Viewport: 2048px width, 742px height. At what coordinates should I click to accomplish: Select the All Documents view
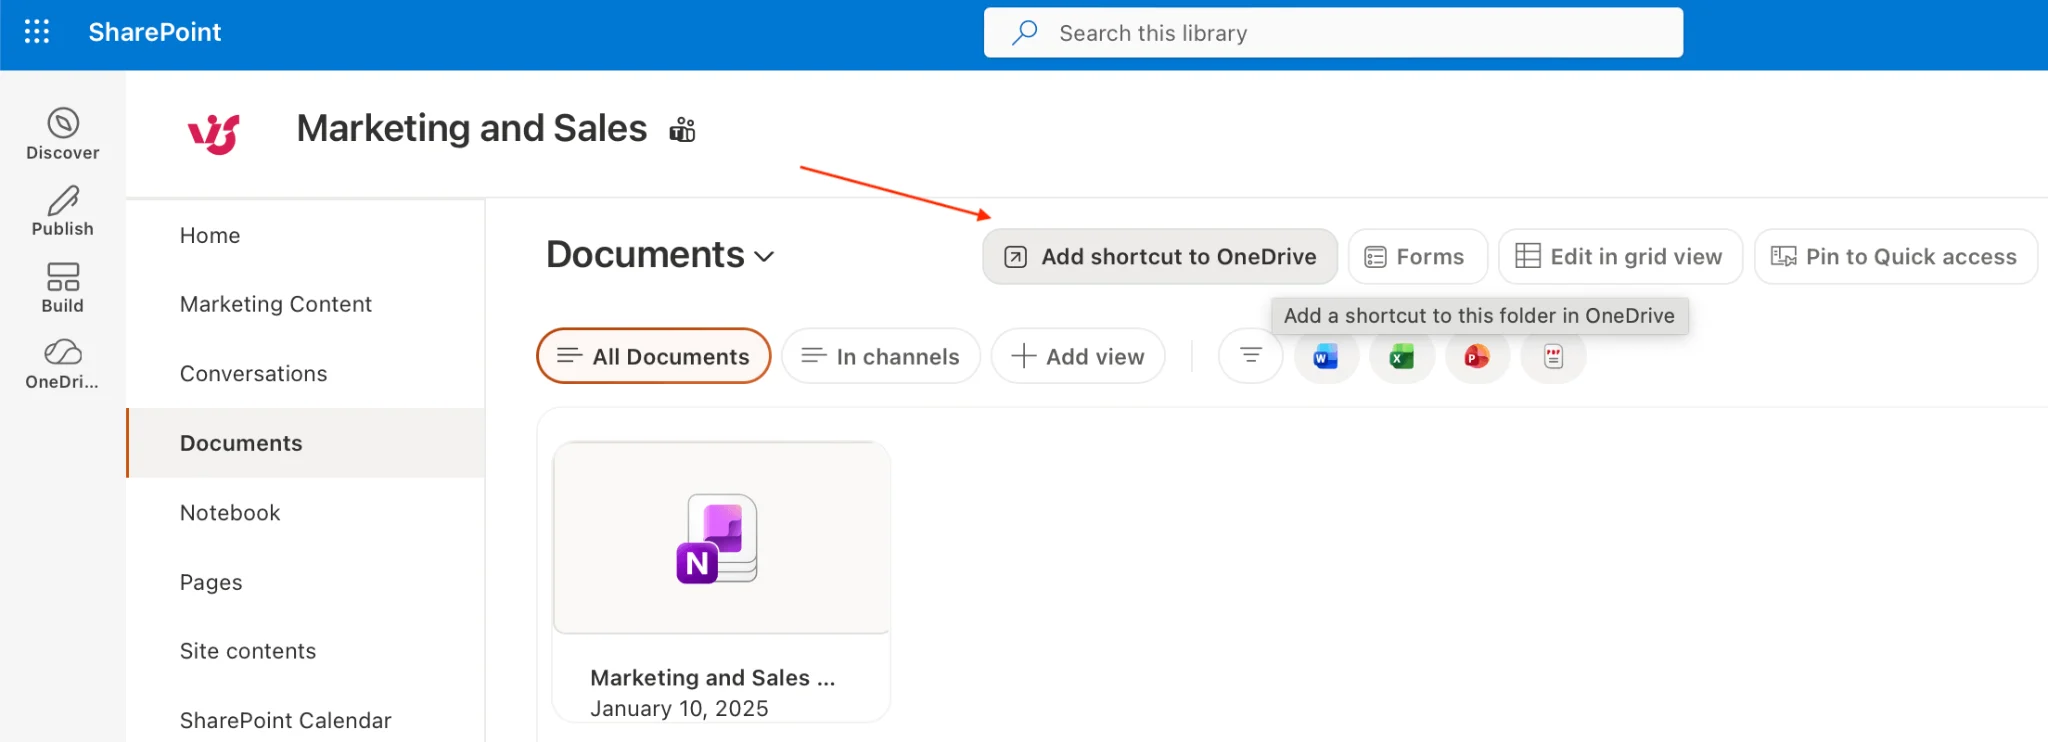[x=653, y=356]
